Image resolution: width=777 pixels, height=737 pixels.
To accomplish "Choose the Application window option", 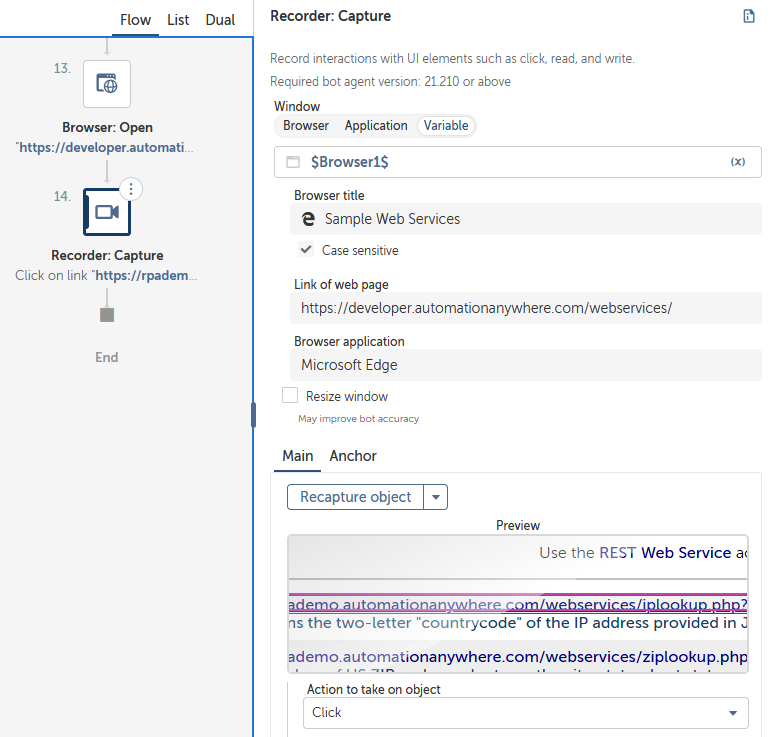I will click(376, 126).
